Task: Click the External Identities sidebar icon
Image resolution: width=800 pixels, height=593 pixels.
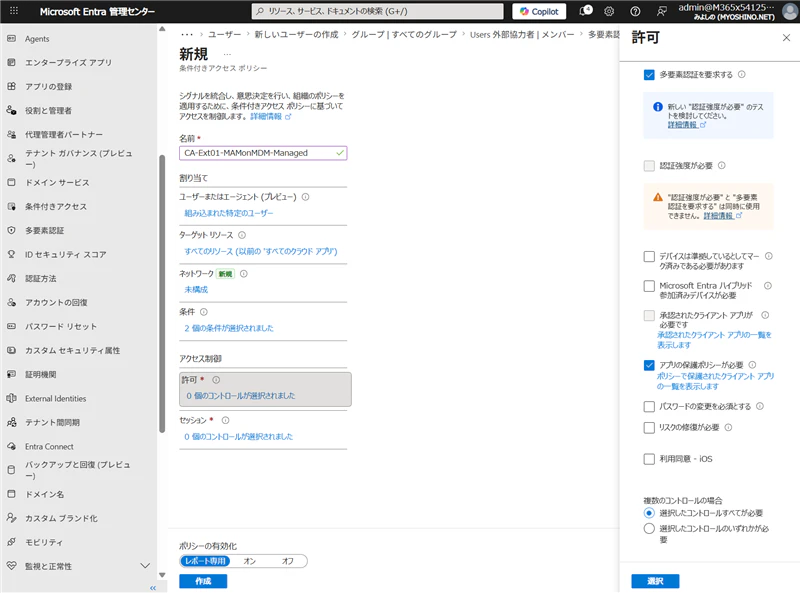Action: click(11, 398)
